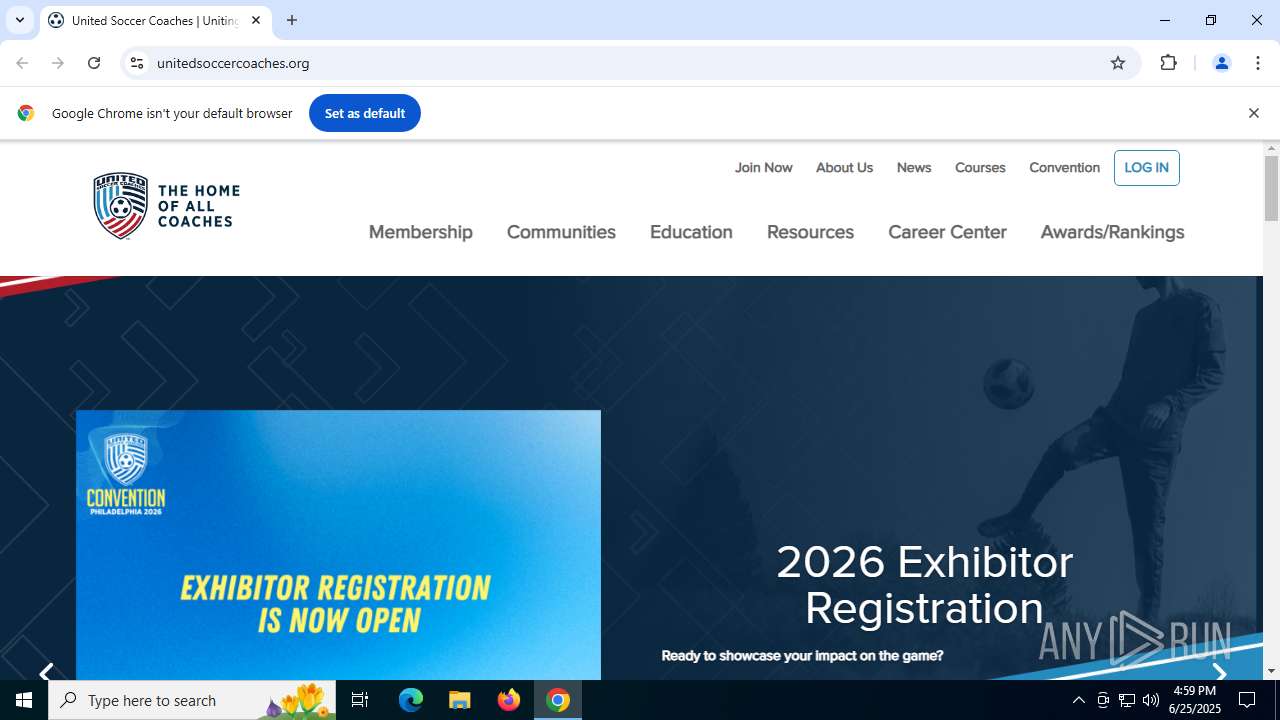Screen dimensions: 1280x720
Task: Open the Windows Start menu
Action: (24, 700)
